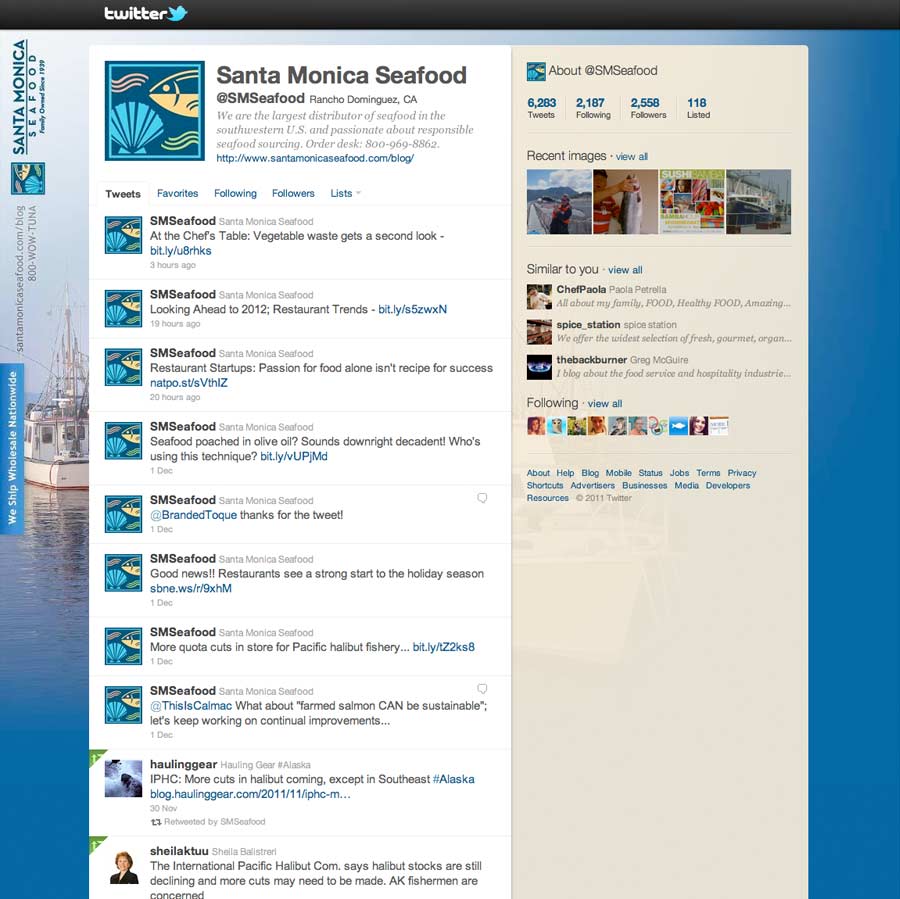Click avatar on holiday season tweet
Screen dimensions: 900x899
click(123, 572)
